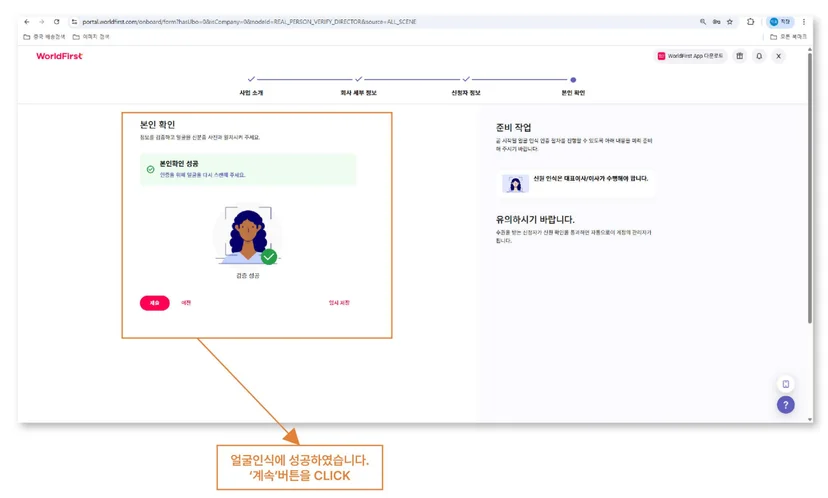Open the gift box icon in header
Image resolution: width=828 pixels, height=498 pixels.
coord(740,56)
